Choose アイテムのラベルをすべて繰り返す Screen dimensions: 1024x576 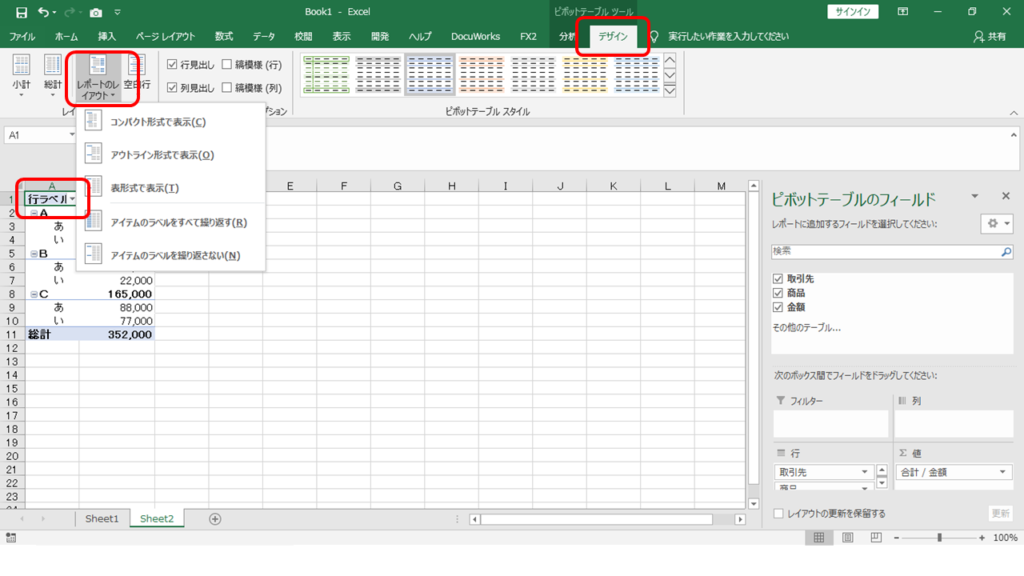[x=170, y=222]
